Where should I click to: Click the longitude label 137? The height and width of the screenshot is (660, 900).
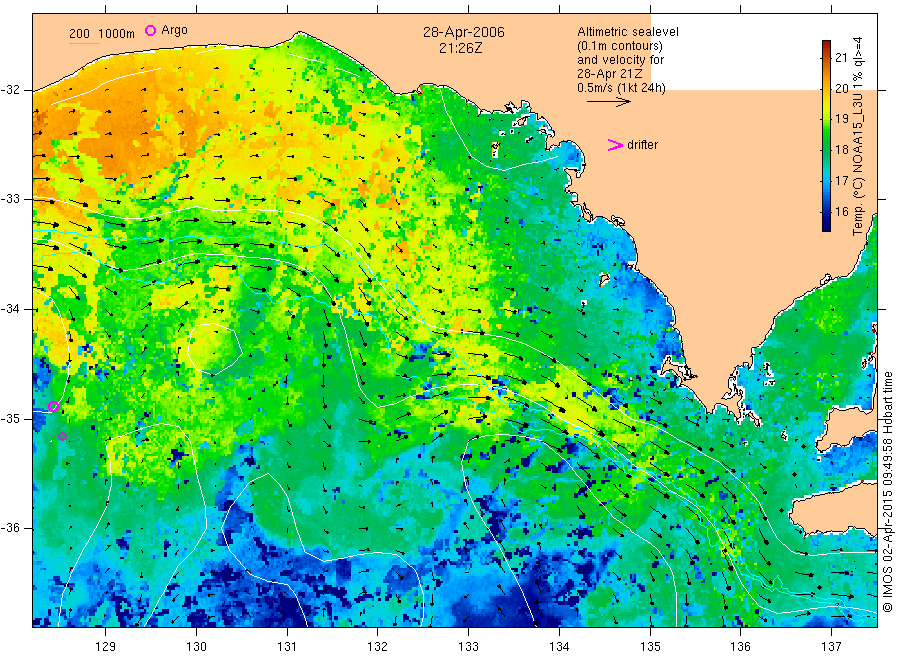pos(831,647)
